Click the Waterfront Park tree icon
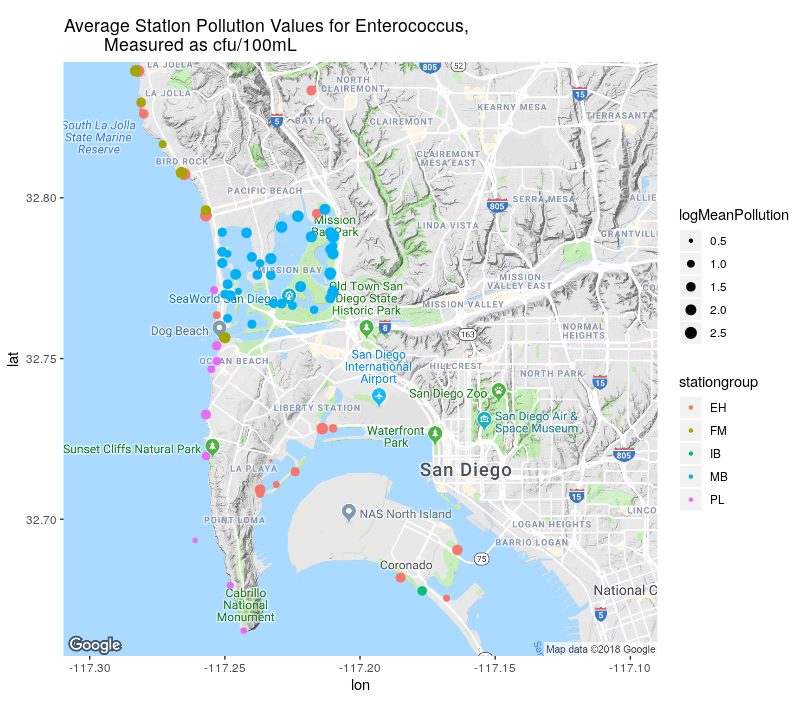The image size is (804, 713). 435,435
